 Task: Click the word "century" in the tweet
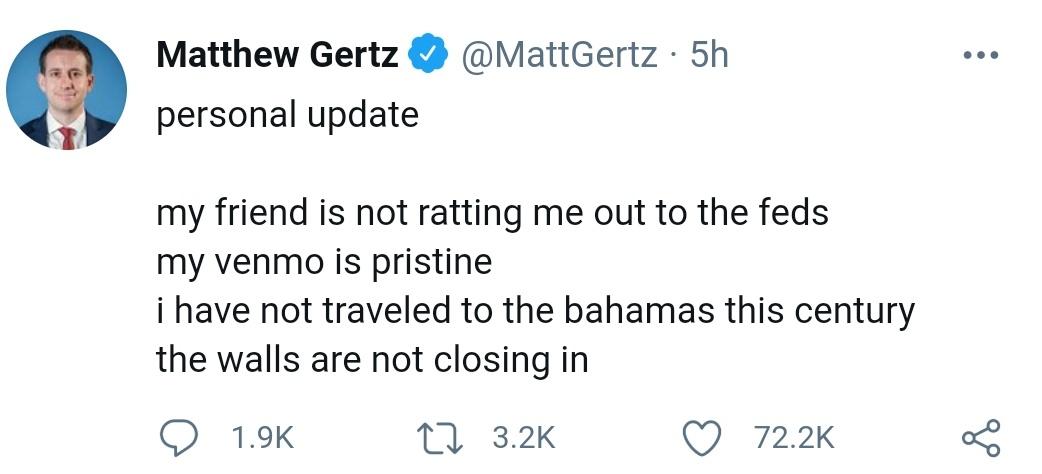(x=854, y=311)
